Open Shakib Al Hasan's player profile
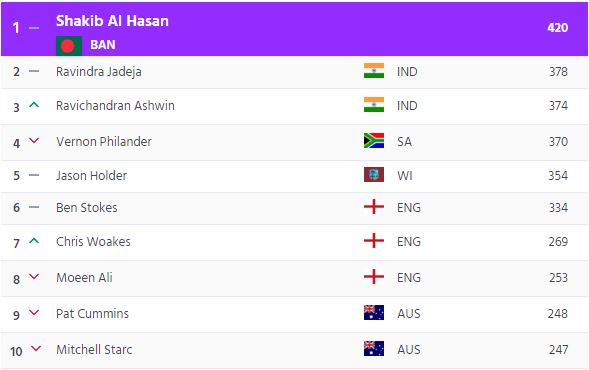The height and width of the screenshot is (370, 589). pos(112,21)
